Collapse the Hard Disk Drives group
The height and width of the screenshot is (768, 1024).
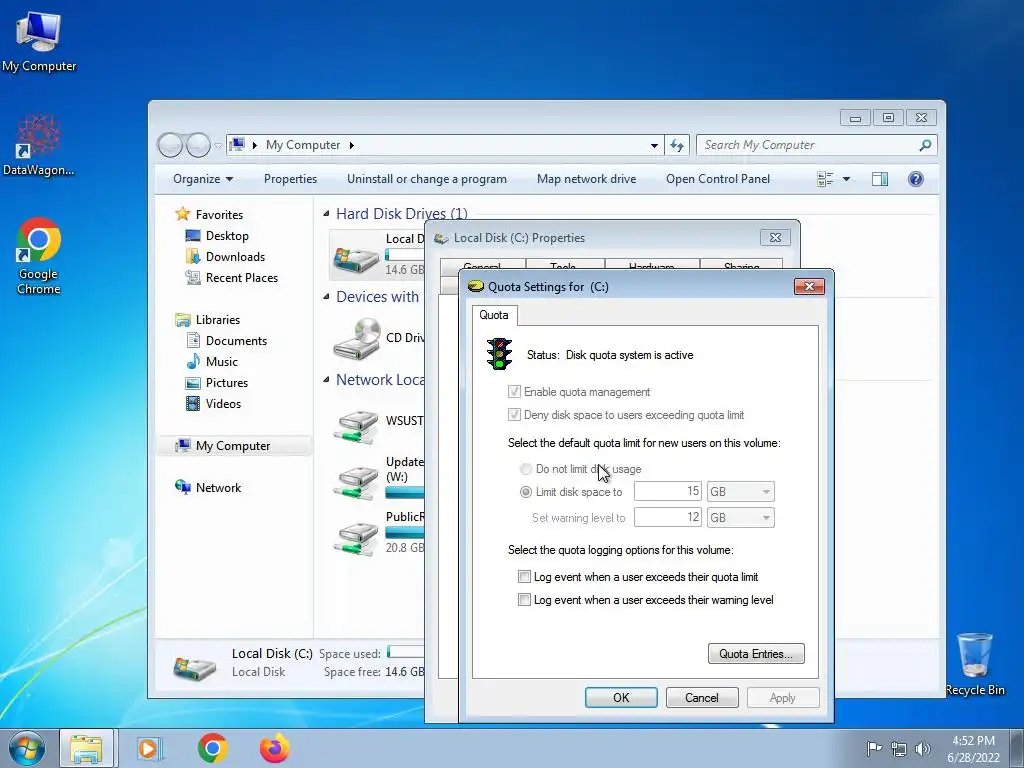click(x=326, y=214)
